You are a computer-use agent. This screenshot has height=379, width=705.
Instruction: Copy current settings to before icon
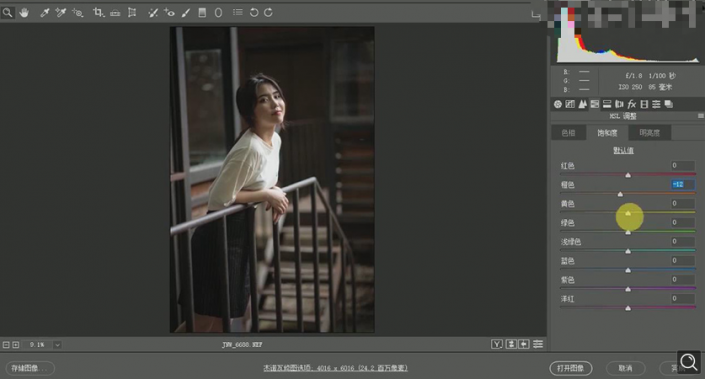point(524,344)
